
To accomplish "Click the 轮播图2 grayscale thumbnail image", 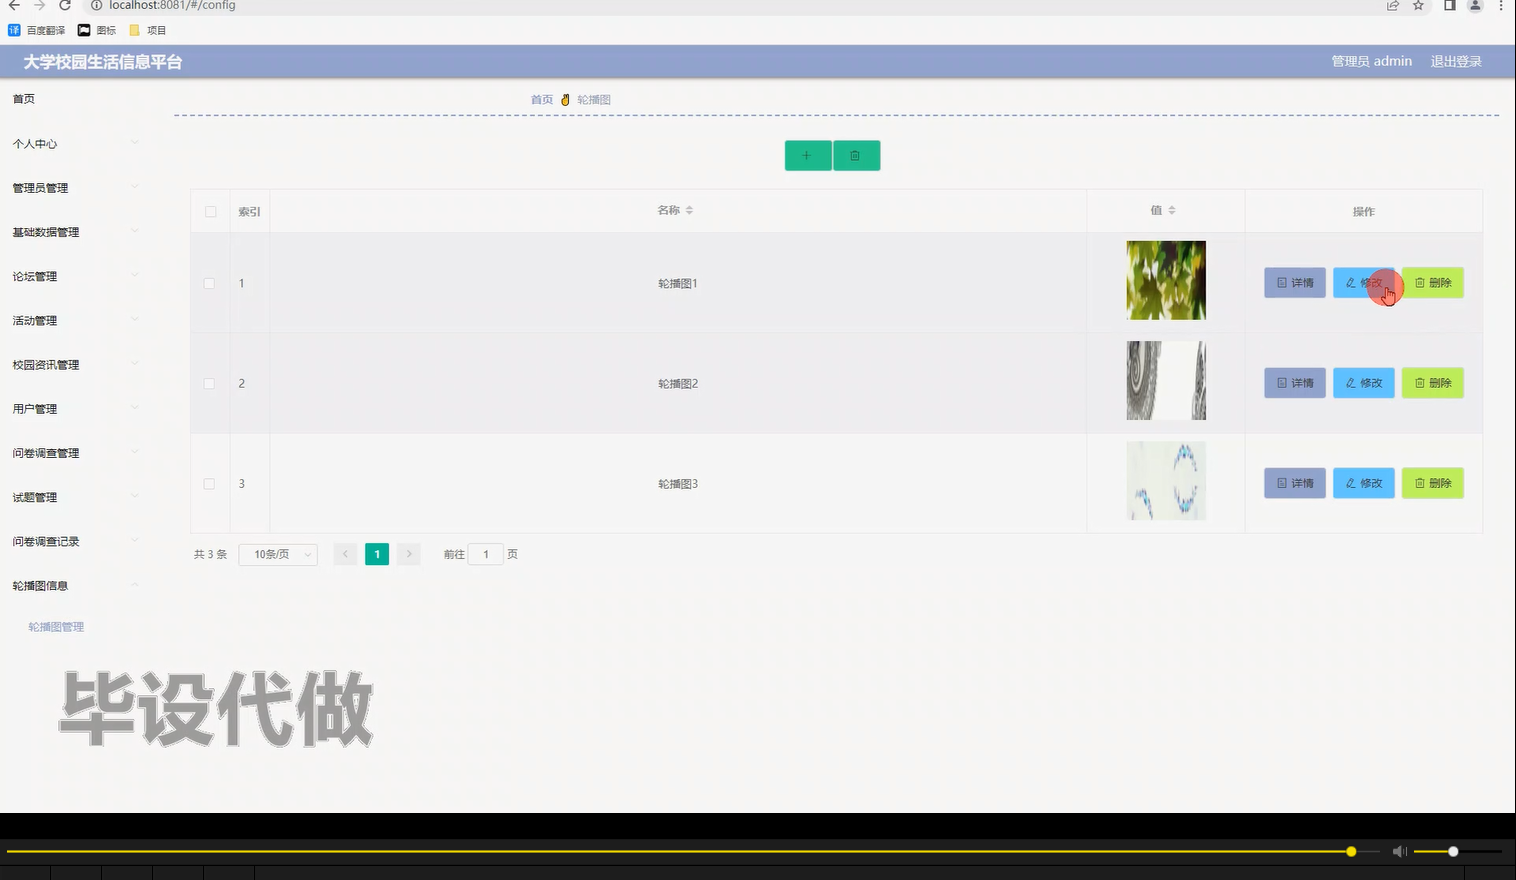I will [1166, 380].
